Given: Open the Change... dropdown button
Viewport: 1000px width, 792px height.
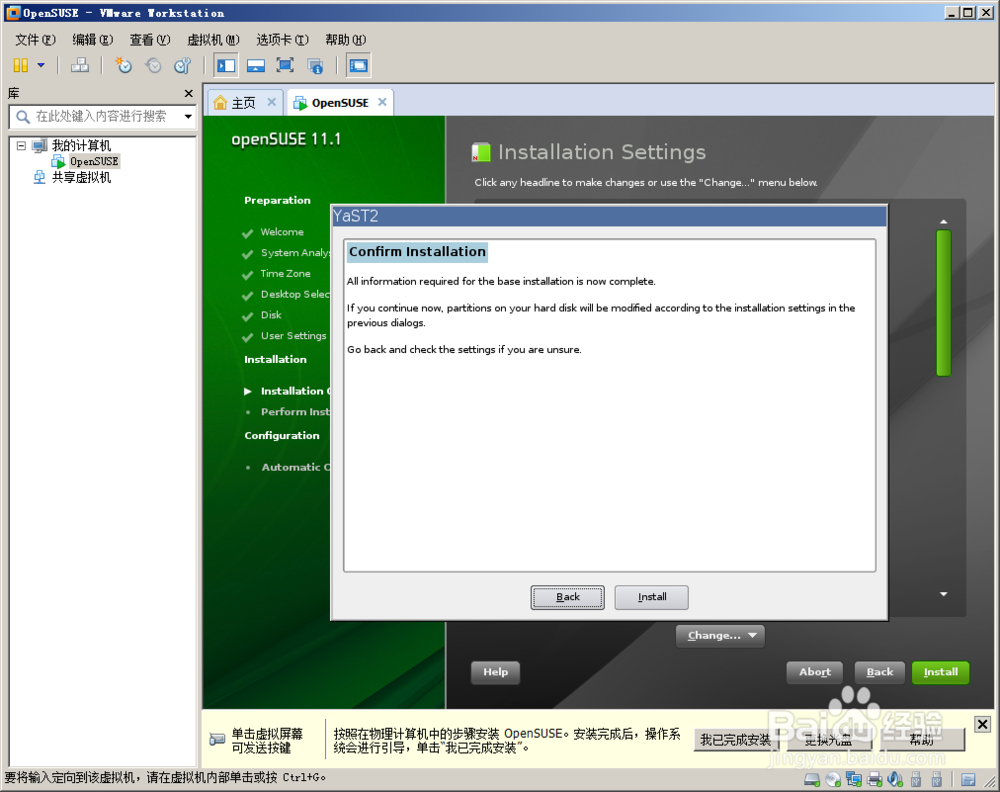Looking at the screenshot, I should (720, 636).
